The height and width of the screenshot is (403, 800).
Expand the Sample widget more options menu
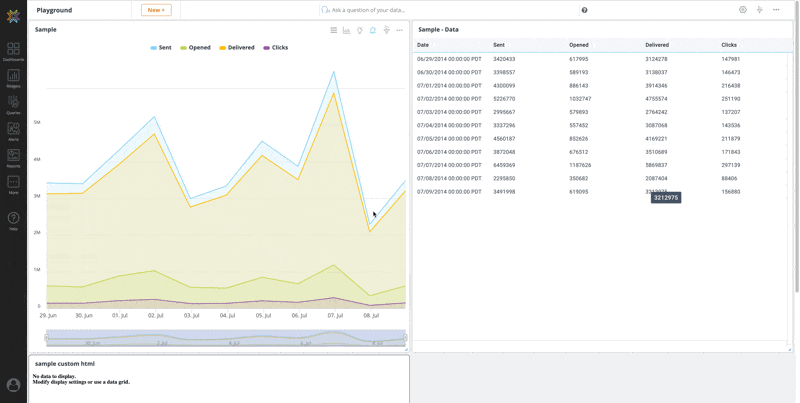coord(400,30)
